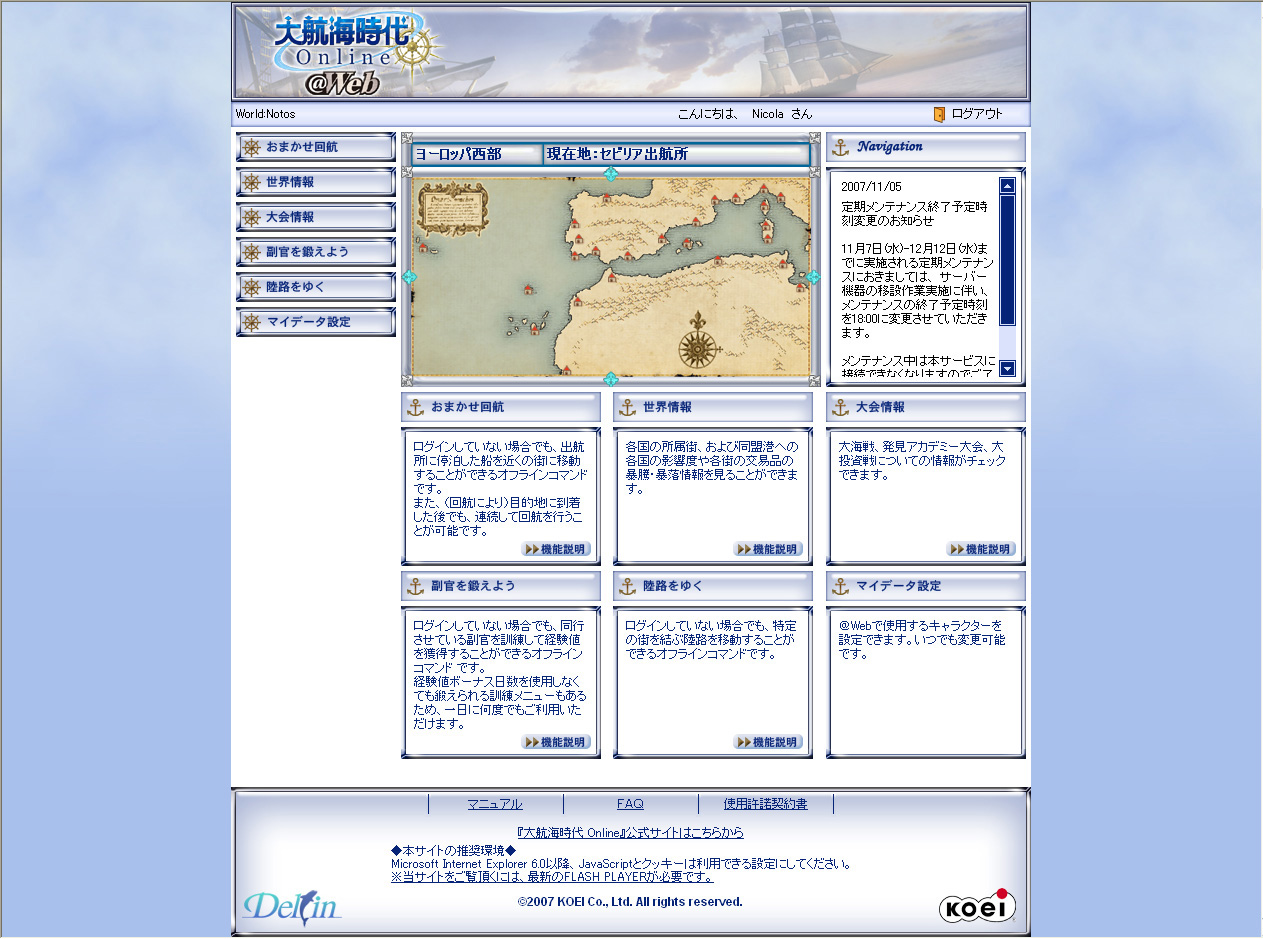This screenshot has height=939, width=1263.
Task: Click the Delfin logo in the footer
Action: point(291,908)
